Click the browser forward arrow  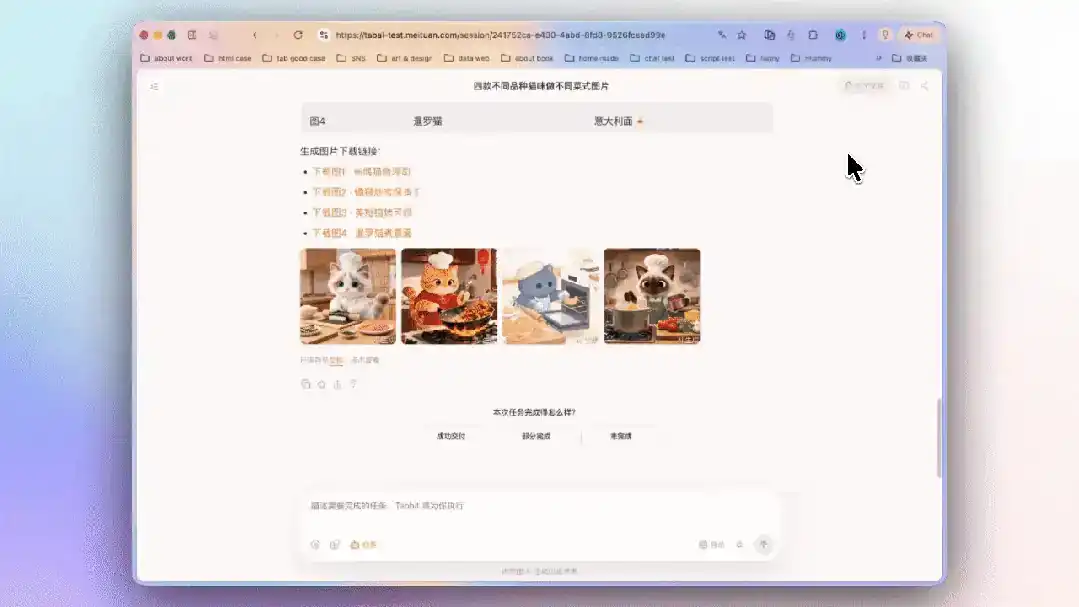click(277, 35)
